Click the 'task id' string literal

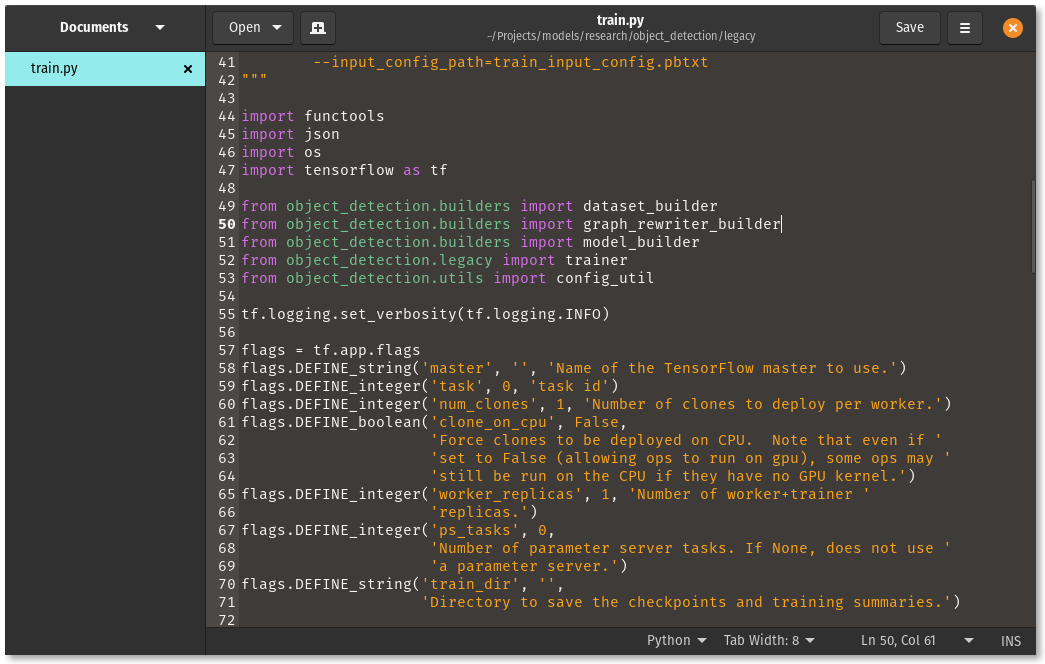coord(569,386)
